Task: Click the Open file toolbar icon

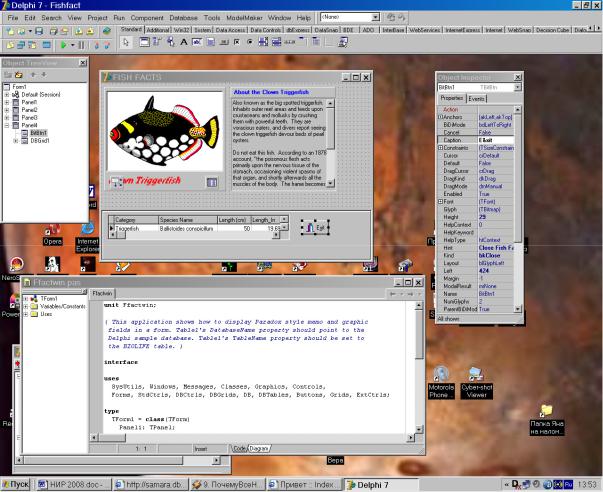Action: coord(21,31)
